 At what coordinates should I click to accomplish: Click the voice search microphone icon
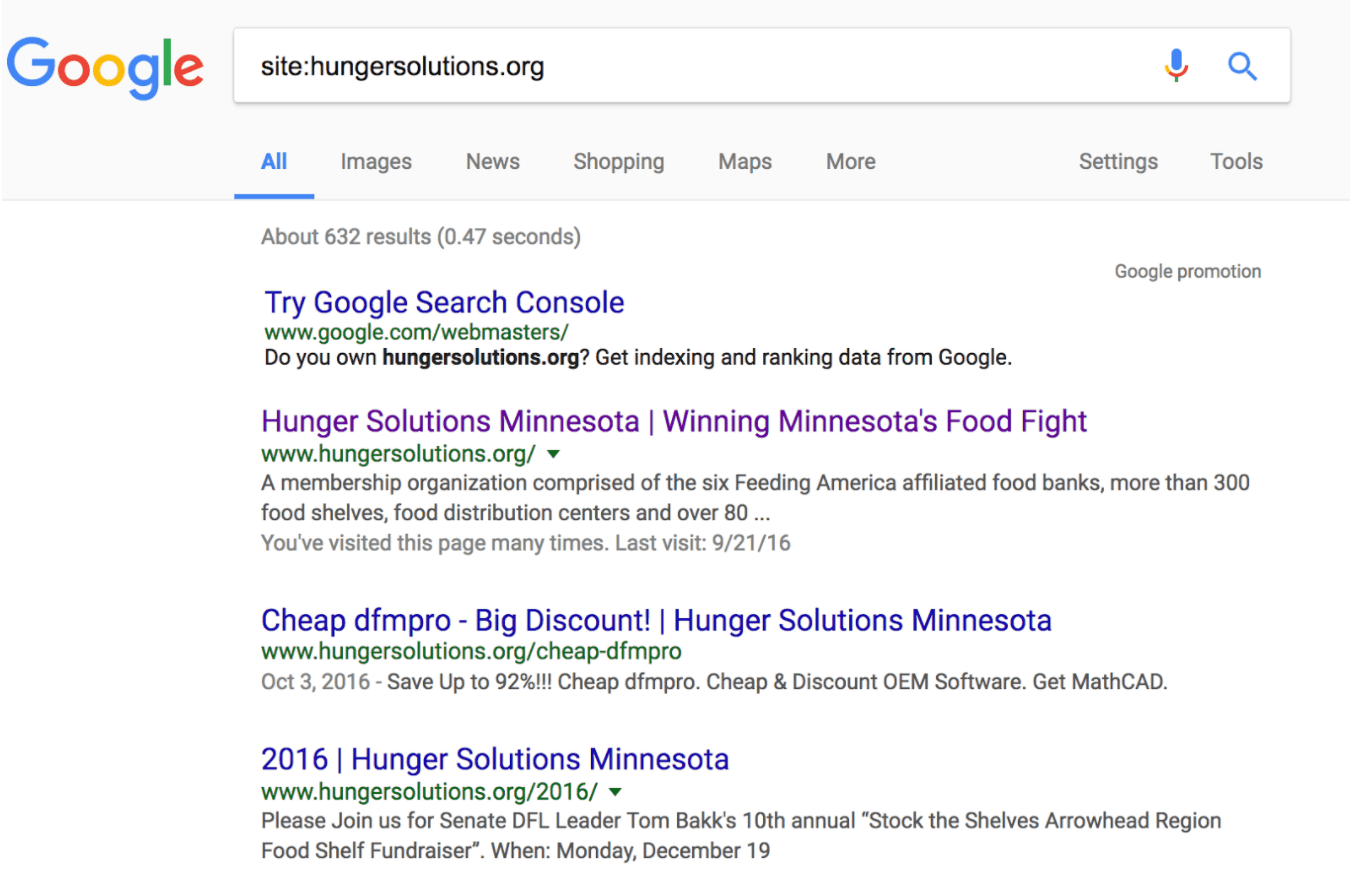[1176, 67]
